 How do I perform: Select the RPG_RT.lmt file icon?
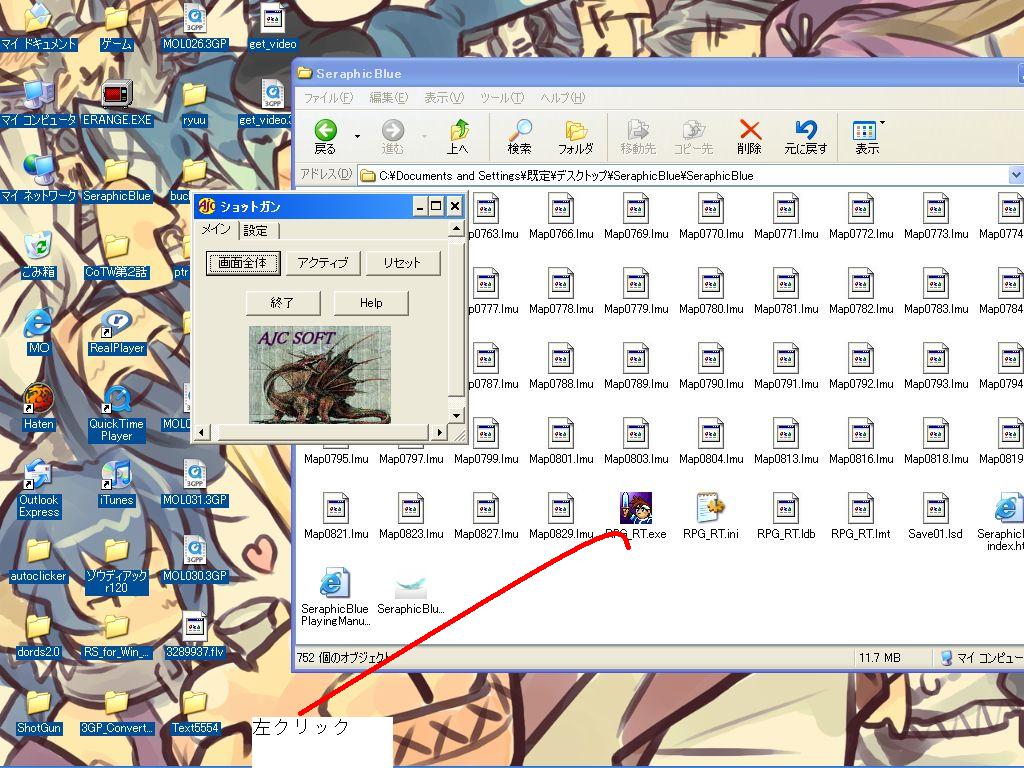pyautogui.click(x=861, y=507)
